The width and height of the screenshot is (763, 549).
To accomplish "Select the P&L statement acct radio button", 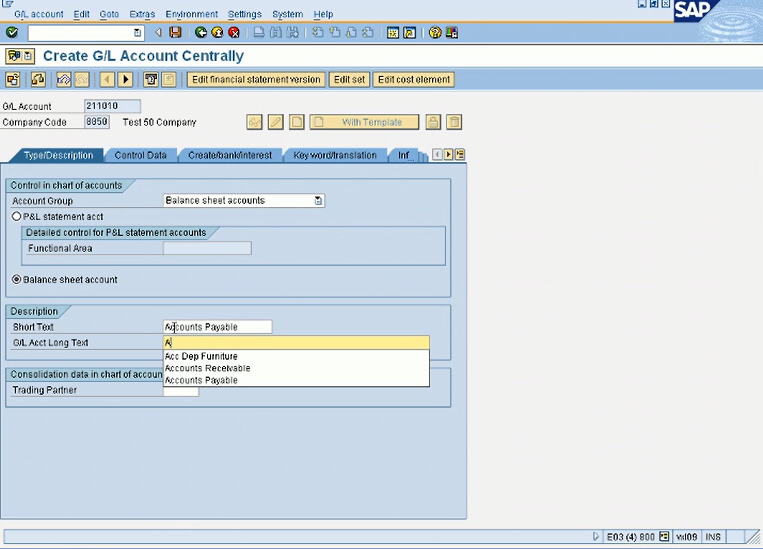I will pyautogui.click(x=17, y=216).
